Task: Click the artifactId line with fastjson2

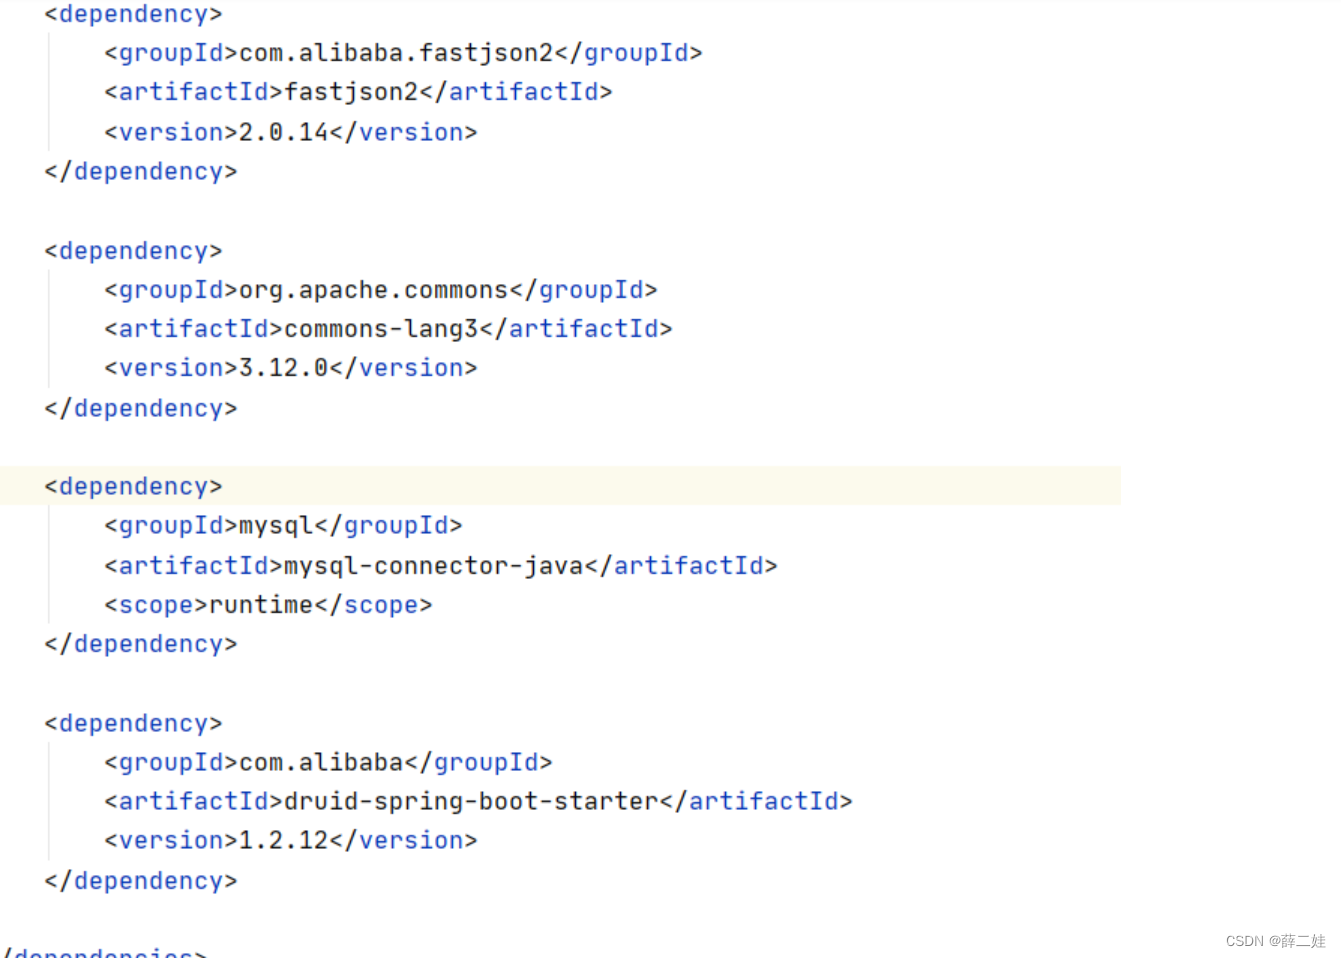Action: tap(358, 92)
